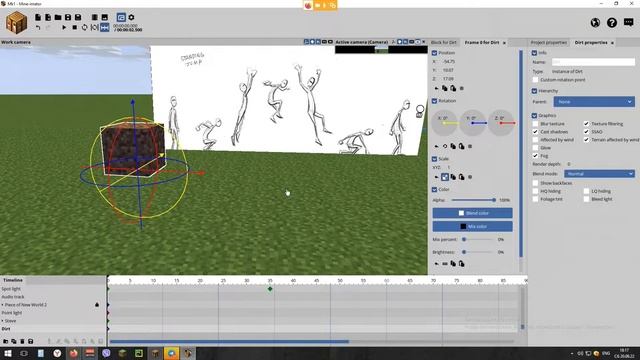Image resolution: width=640 pixels, height=360 pixels.
Task: Click the Mix color button
Action: 472,227
